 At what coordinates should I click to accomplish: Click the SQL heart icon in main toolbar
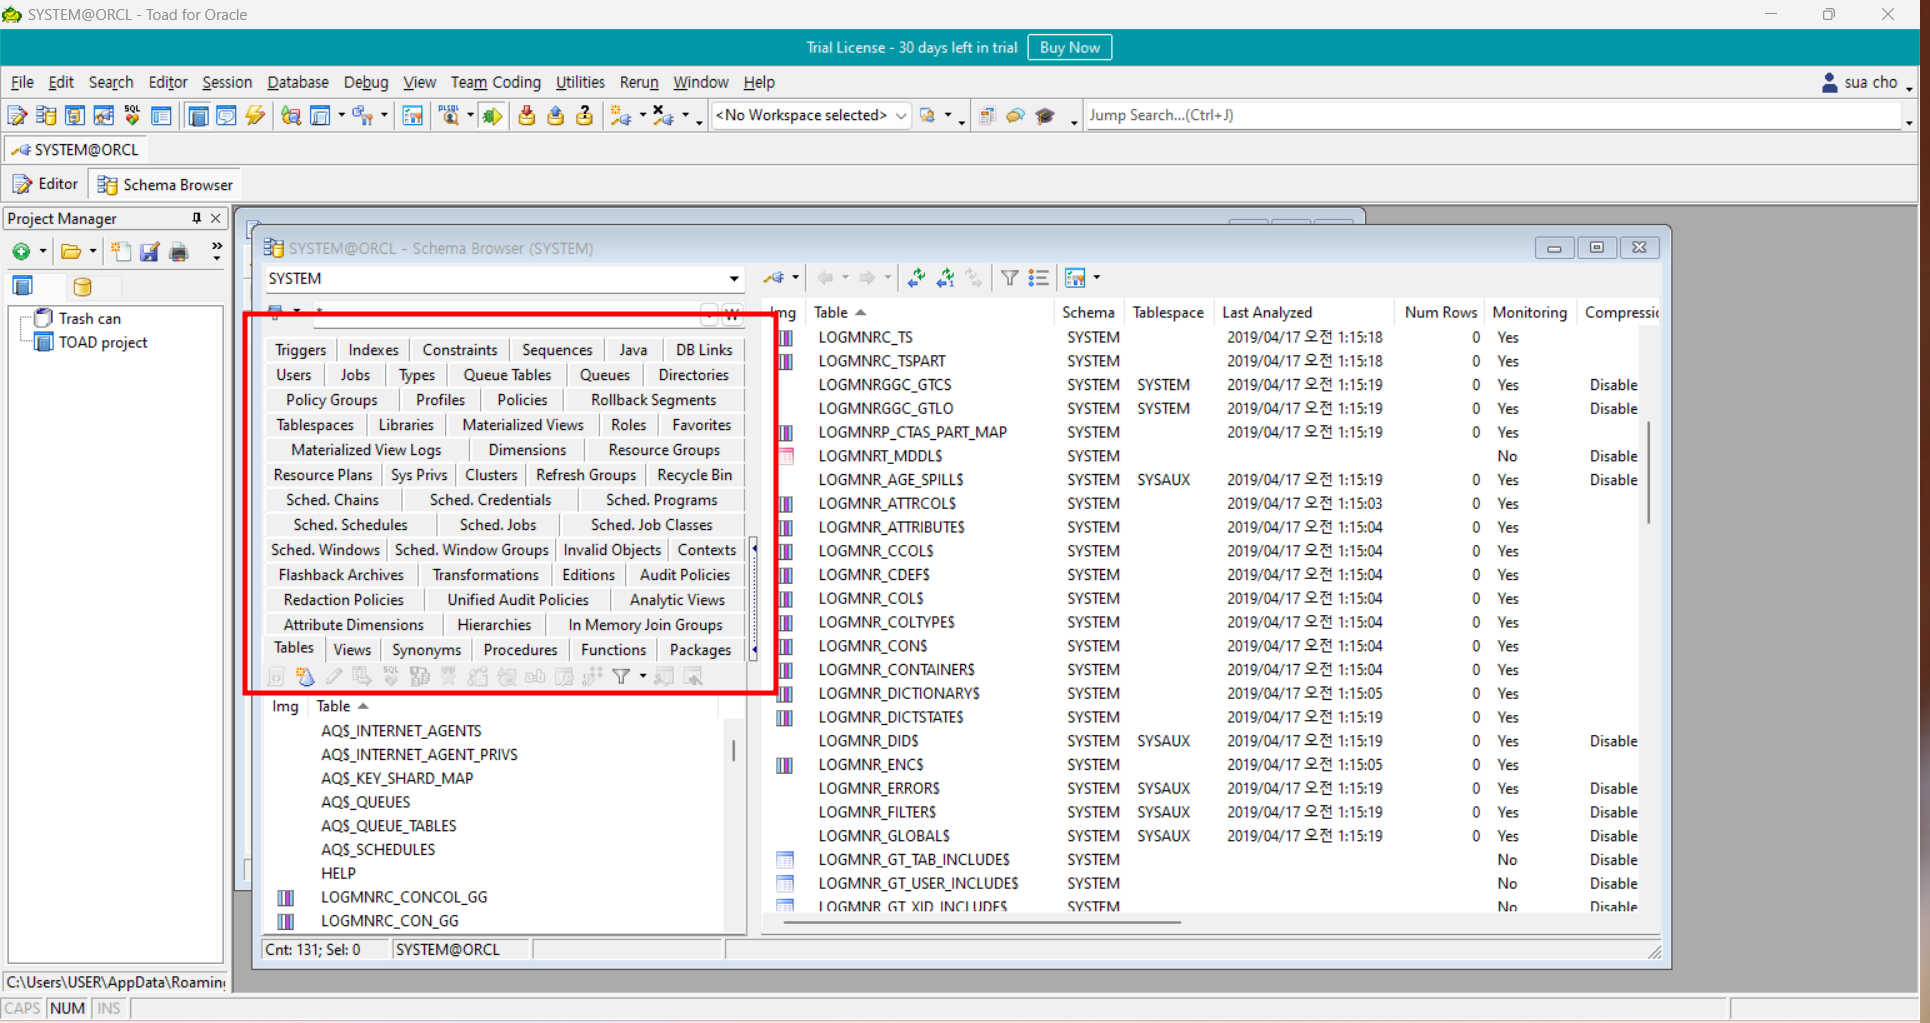pyautogui.click(x=132, y=116)
